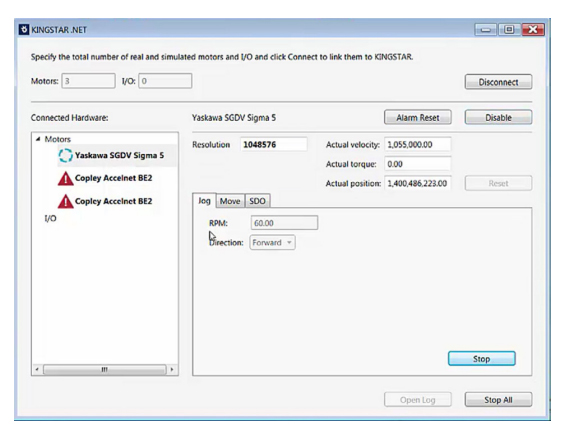Click the Resolution value field
The image size is (567, 441).
click(x=274, y=145)
